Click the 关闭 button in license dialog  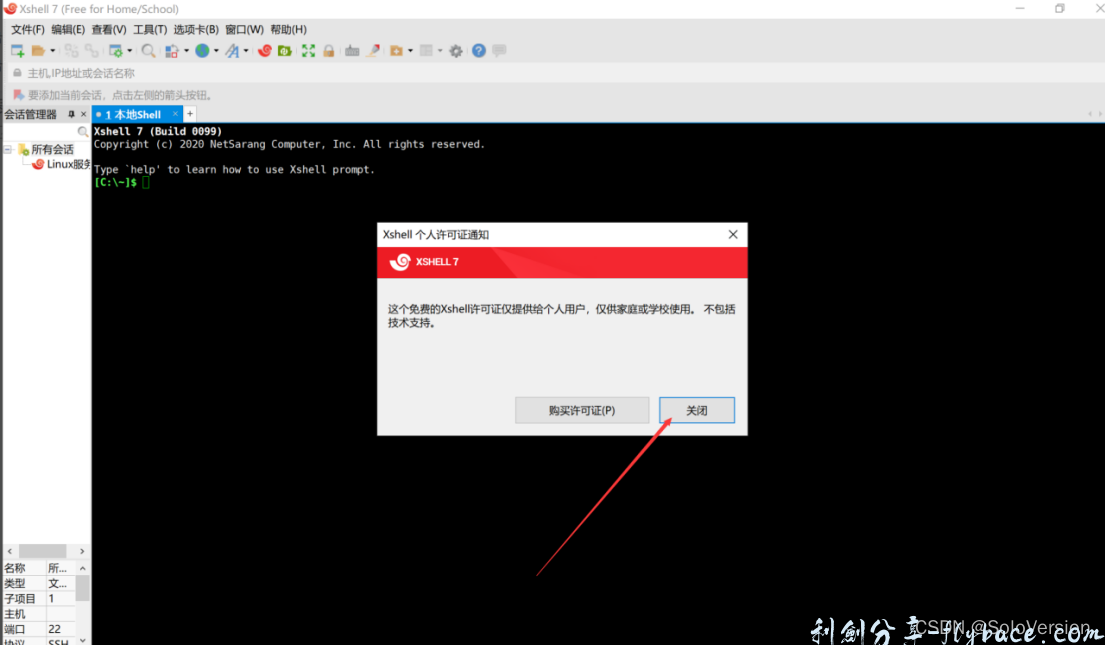click(696, 410)
